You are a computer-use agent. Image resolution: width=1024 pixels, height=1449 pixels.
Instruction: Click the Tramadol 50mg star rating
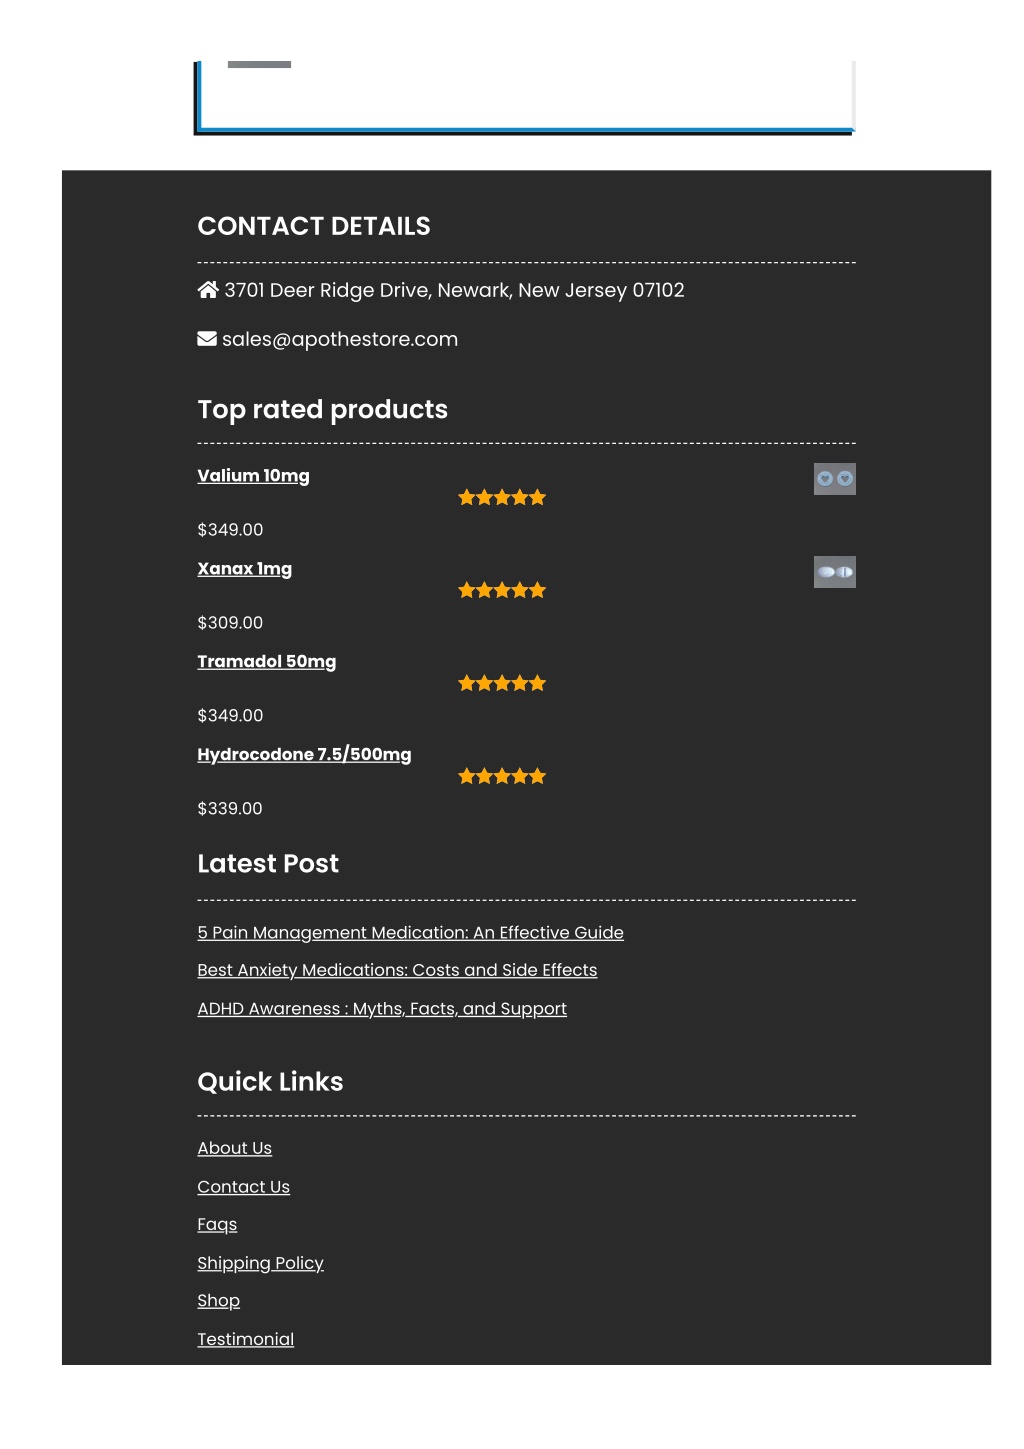click(x=502, y=683)
